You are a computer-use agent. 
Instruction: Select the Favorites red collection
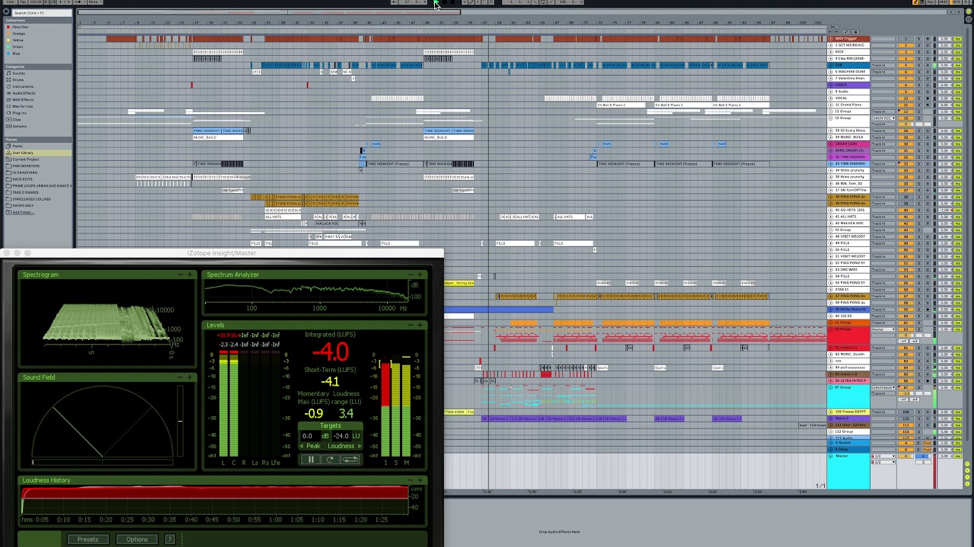point(20,27)
